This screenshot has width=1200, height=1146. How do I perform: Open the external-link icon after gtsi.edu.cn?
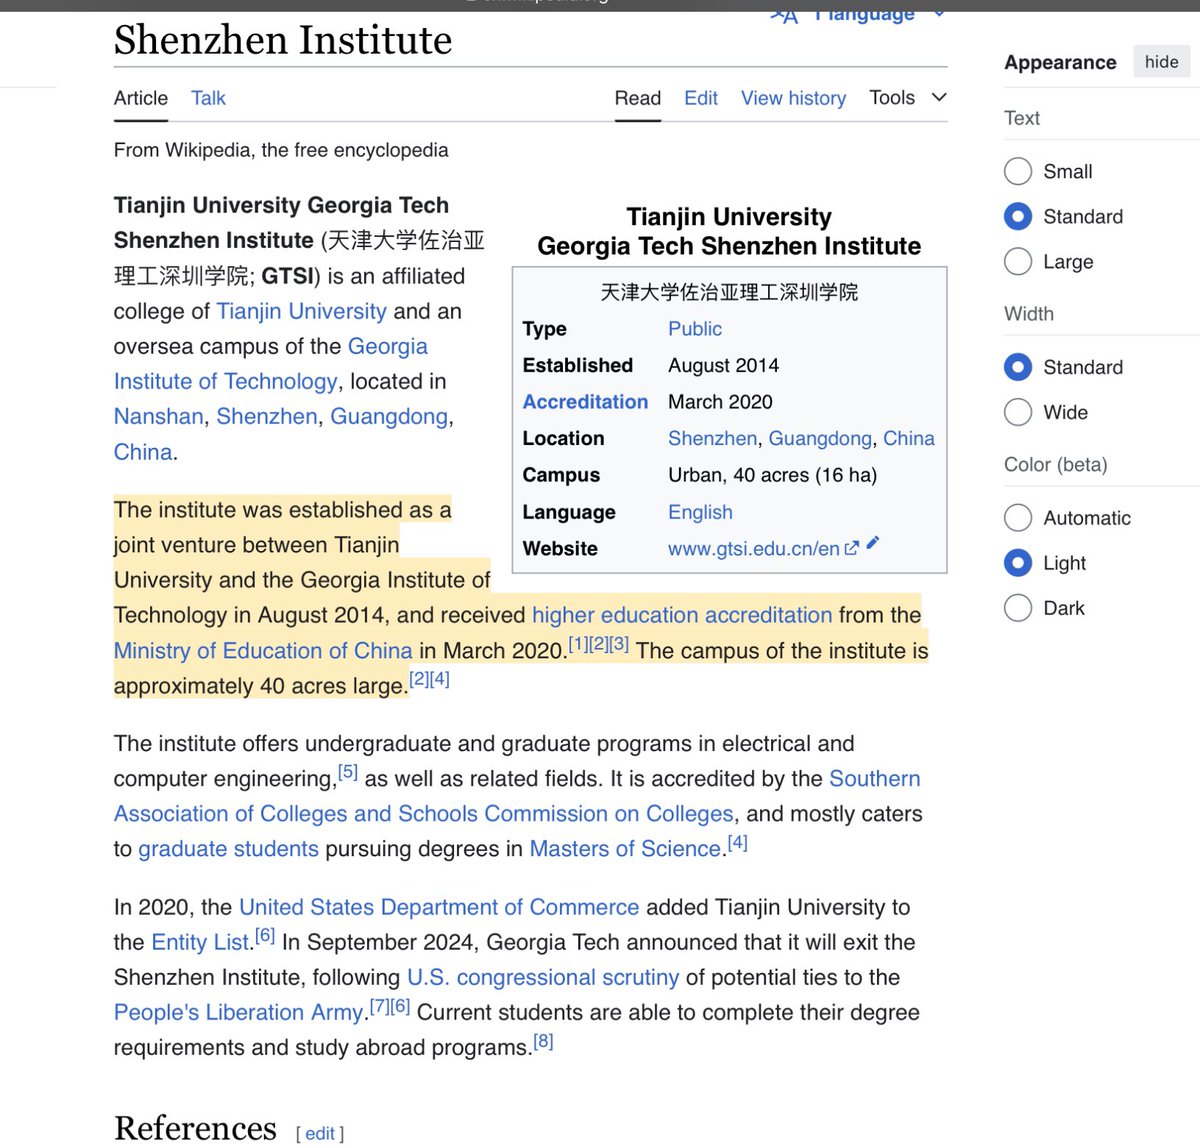coord(852,548)
